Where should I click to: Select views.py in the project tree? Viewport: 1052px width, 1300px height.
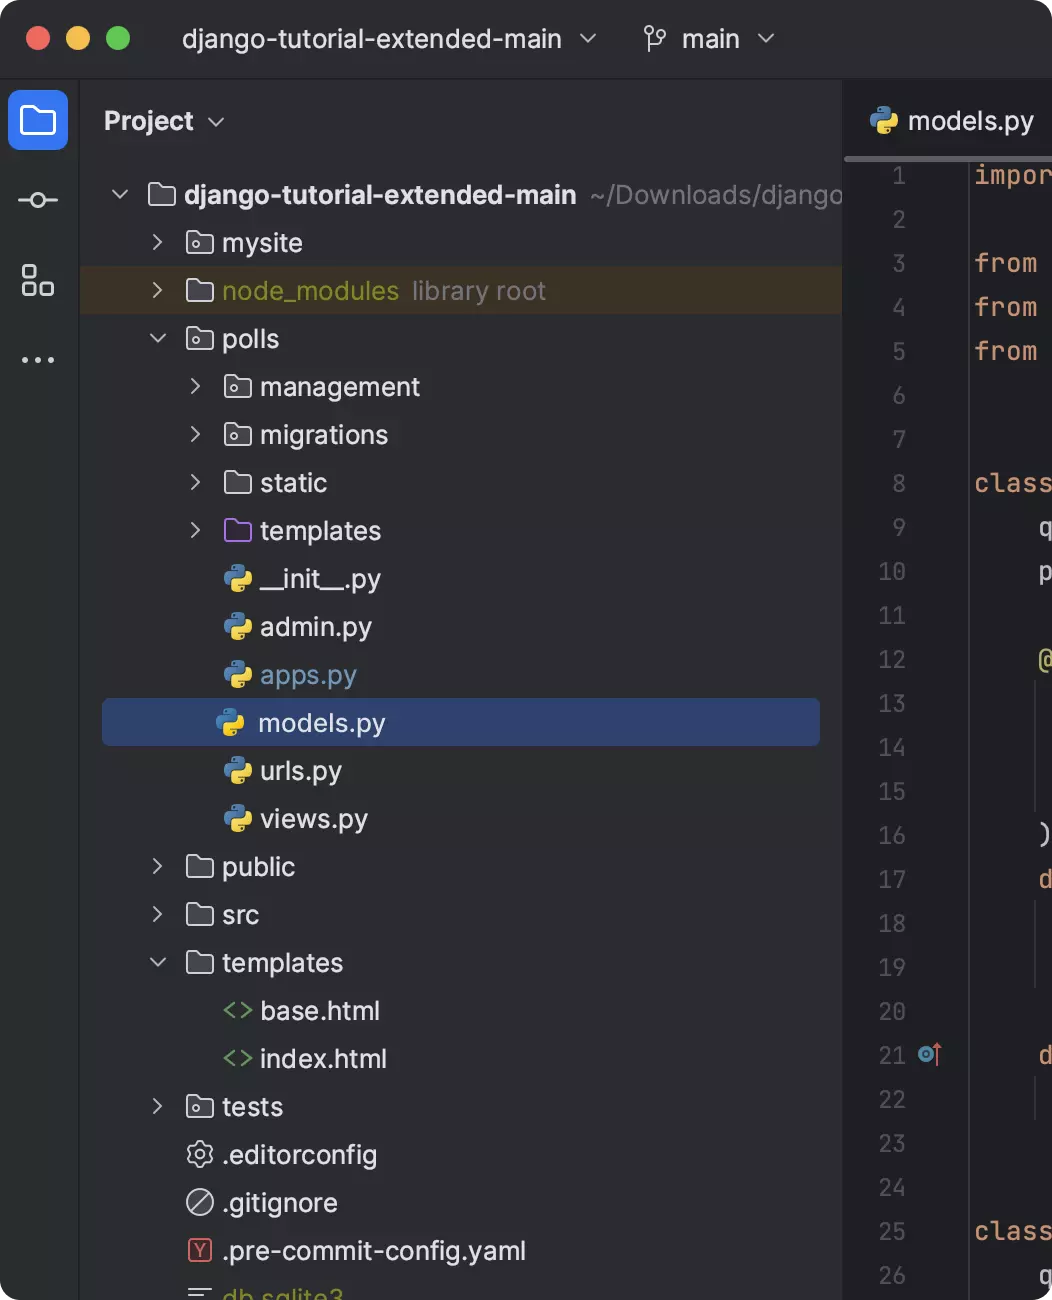click(x=314, y=818)
